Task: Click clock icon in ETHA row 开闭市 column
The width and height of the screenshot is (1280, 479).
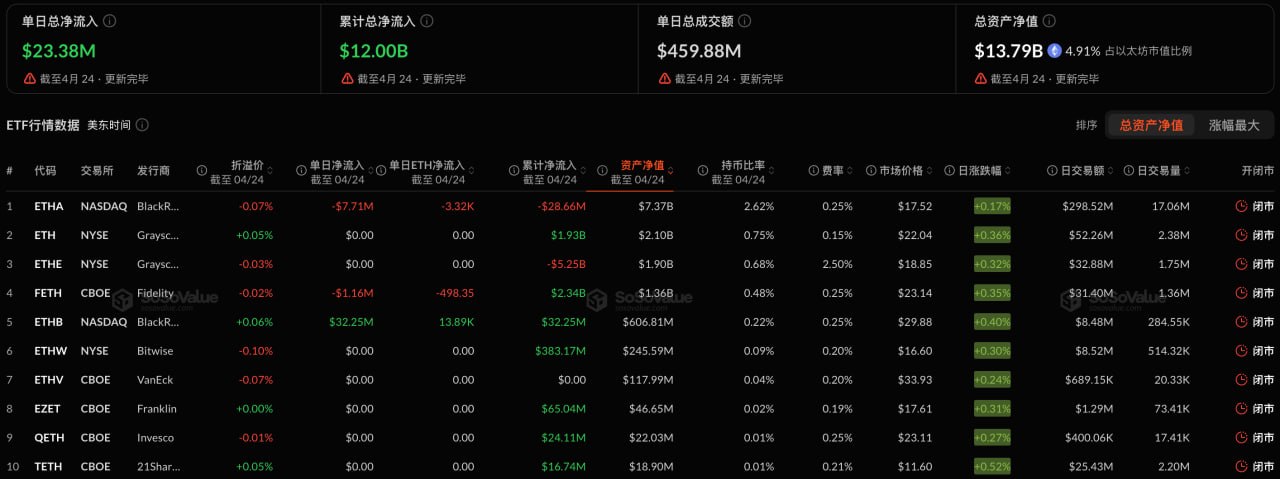Action: tap(1241, 206)
